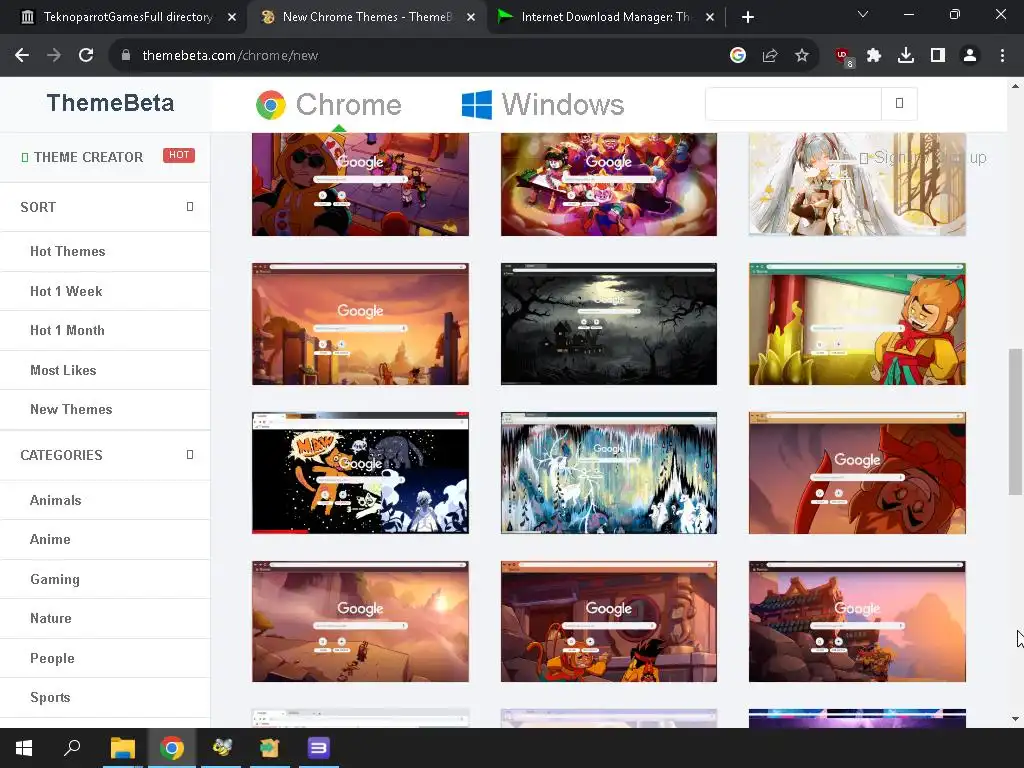
Task: Sort by Hot 1 Week
Action: (66, 291)
